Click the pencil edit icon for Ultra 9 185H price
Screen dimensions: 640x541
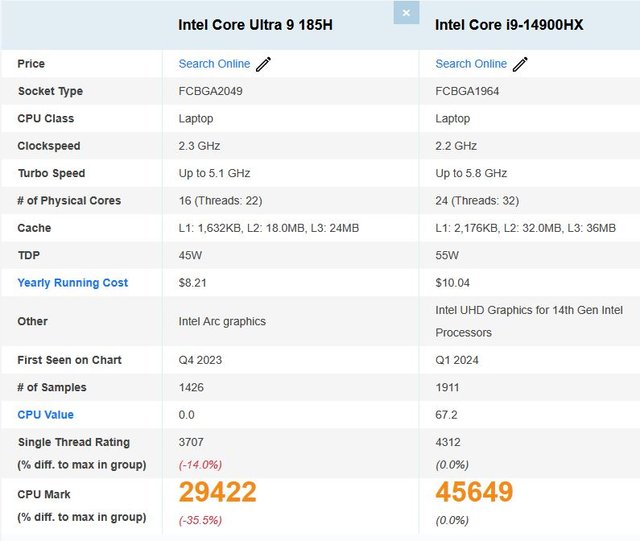263,64
